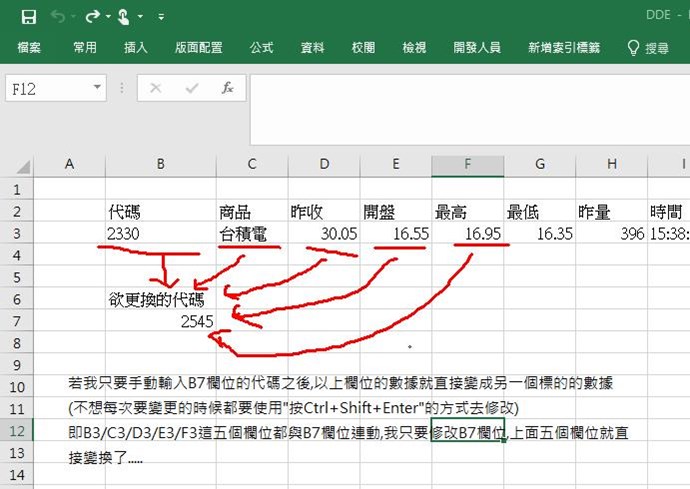
Task: Click the Save icon in quick access toolbar
Action: 28,16
